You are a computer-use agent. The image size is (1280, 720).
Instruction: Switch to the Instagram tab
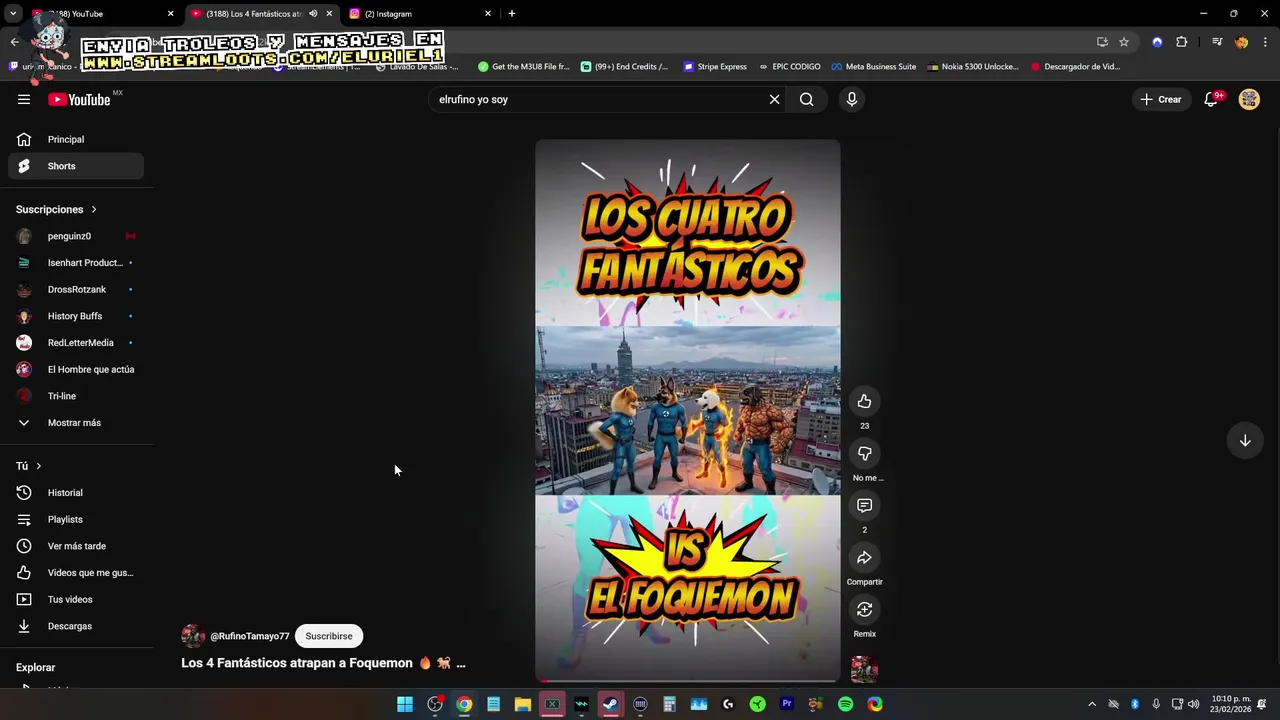[420, 14]
